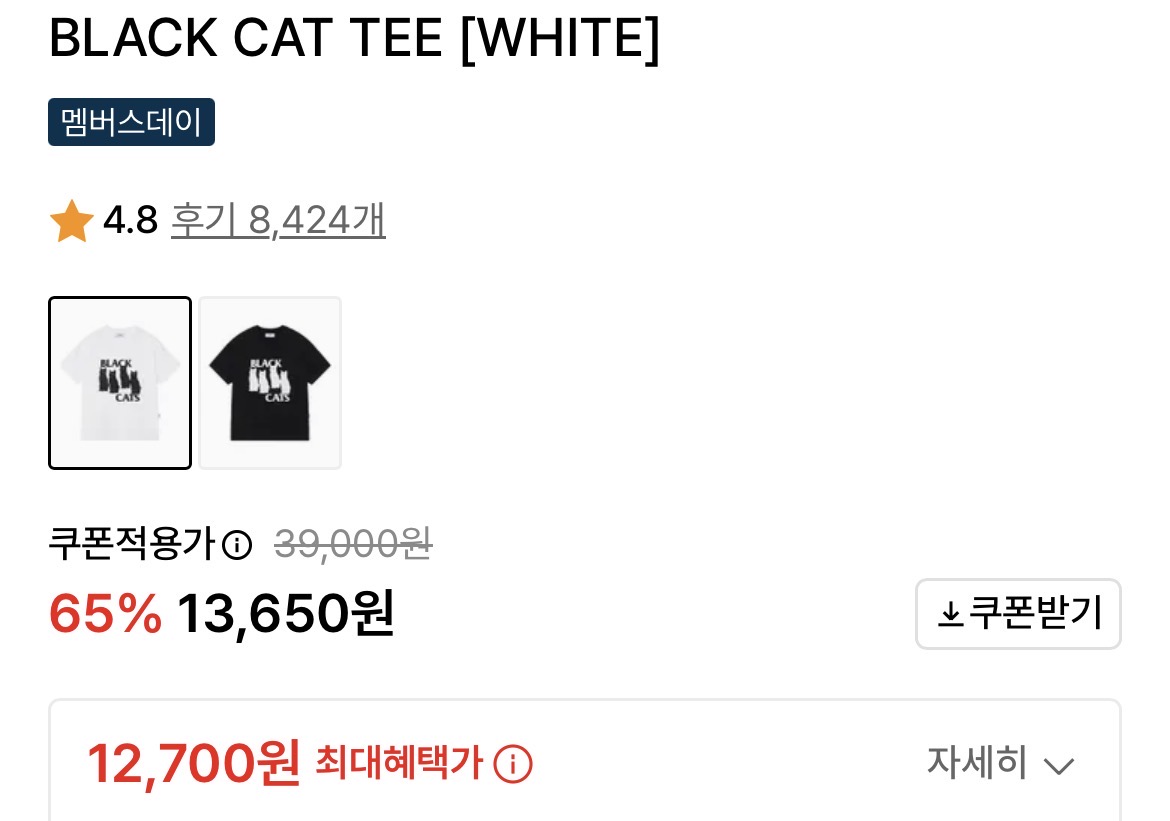This screenshot has height=821, width=1170.
Task: Click the 최대혜택가 label text
Action: point(399,763)
